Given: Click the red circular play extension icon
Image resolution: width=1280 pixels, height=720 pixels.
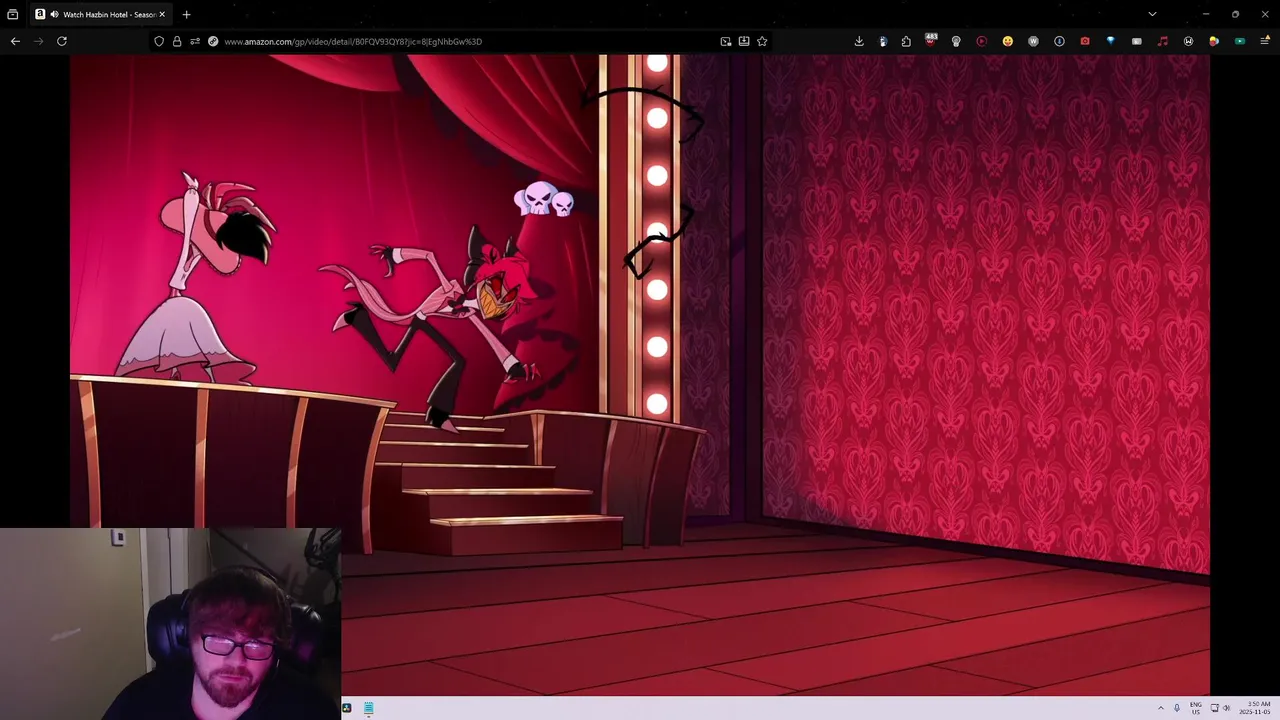Looking at the screenshot, I should click(x=981, y=41).
